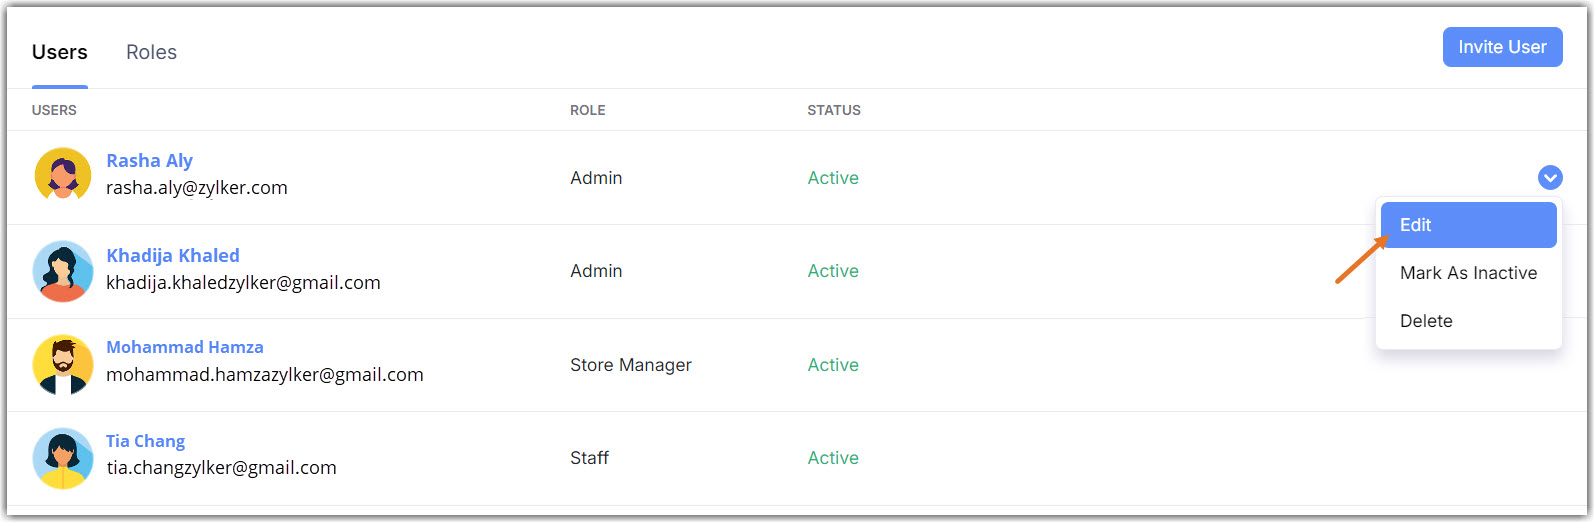This screenshot has width=1595, height=523.
Task: Open the Users tab
Action: click(x=60, y=52)
